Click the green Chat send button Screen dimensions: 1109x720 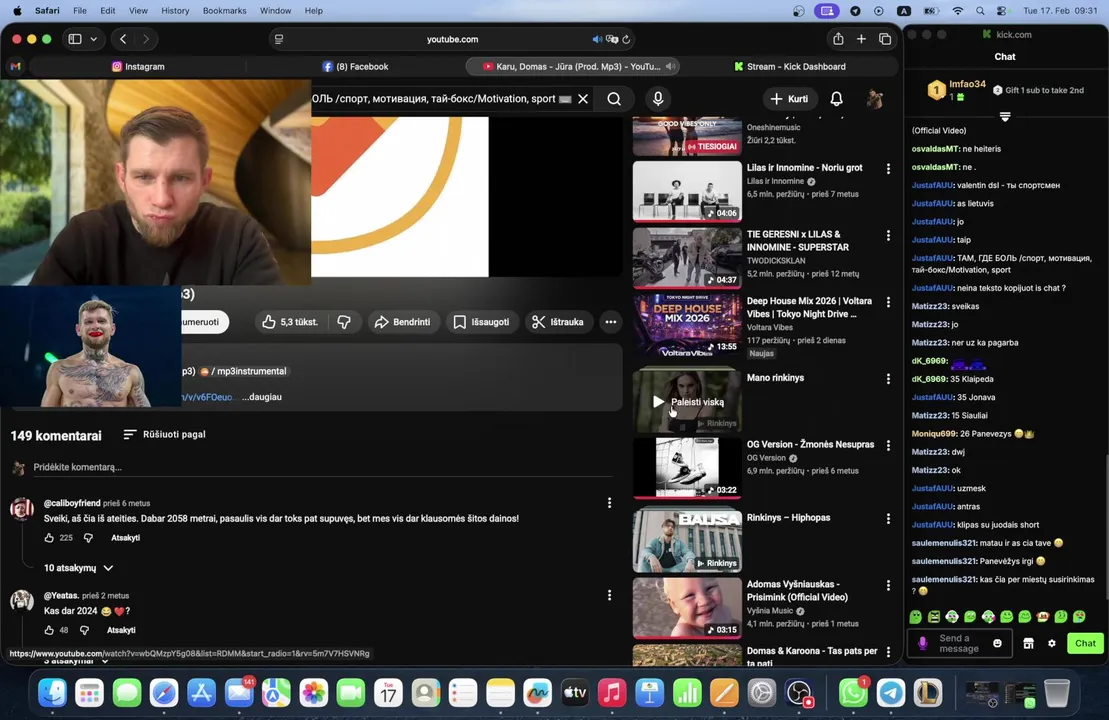(1085, 643)
